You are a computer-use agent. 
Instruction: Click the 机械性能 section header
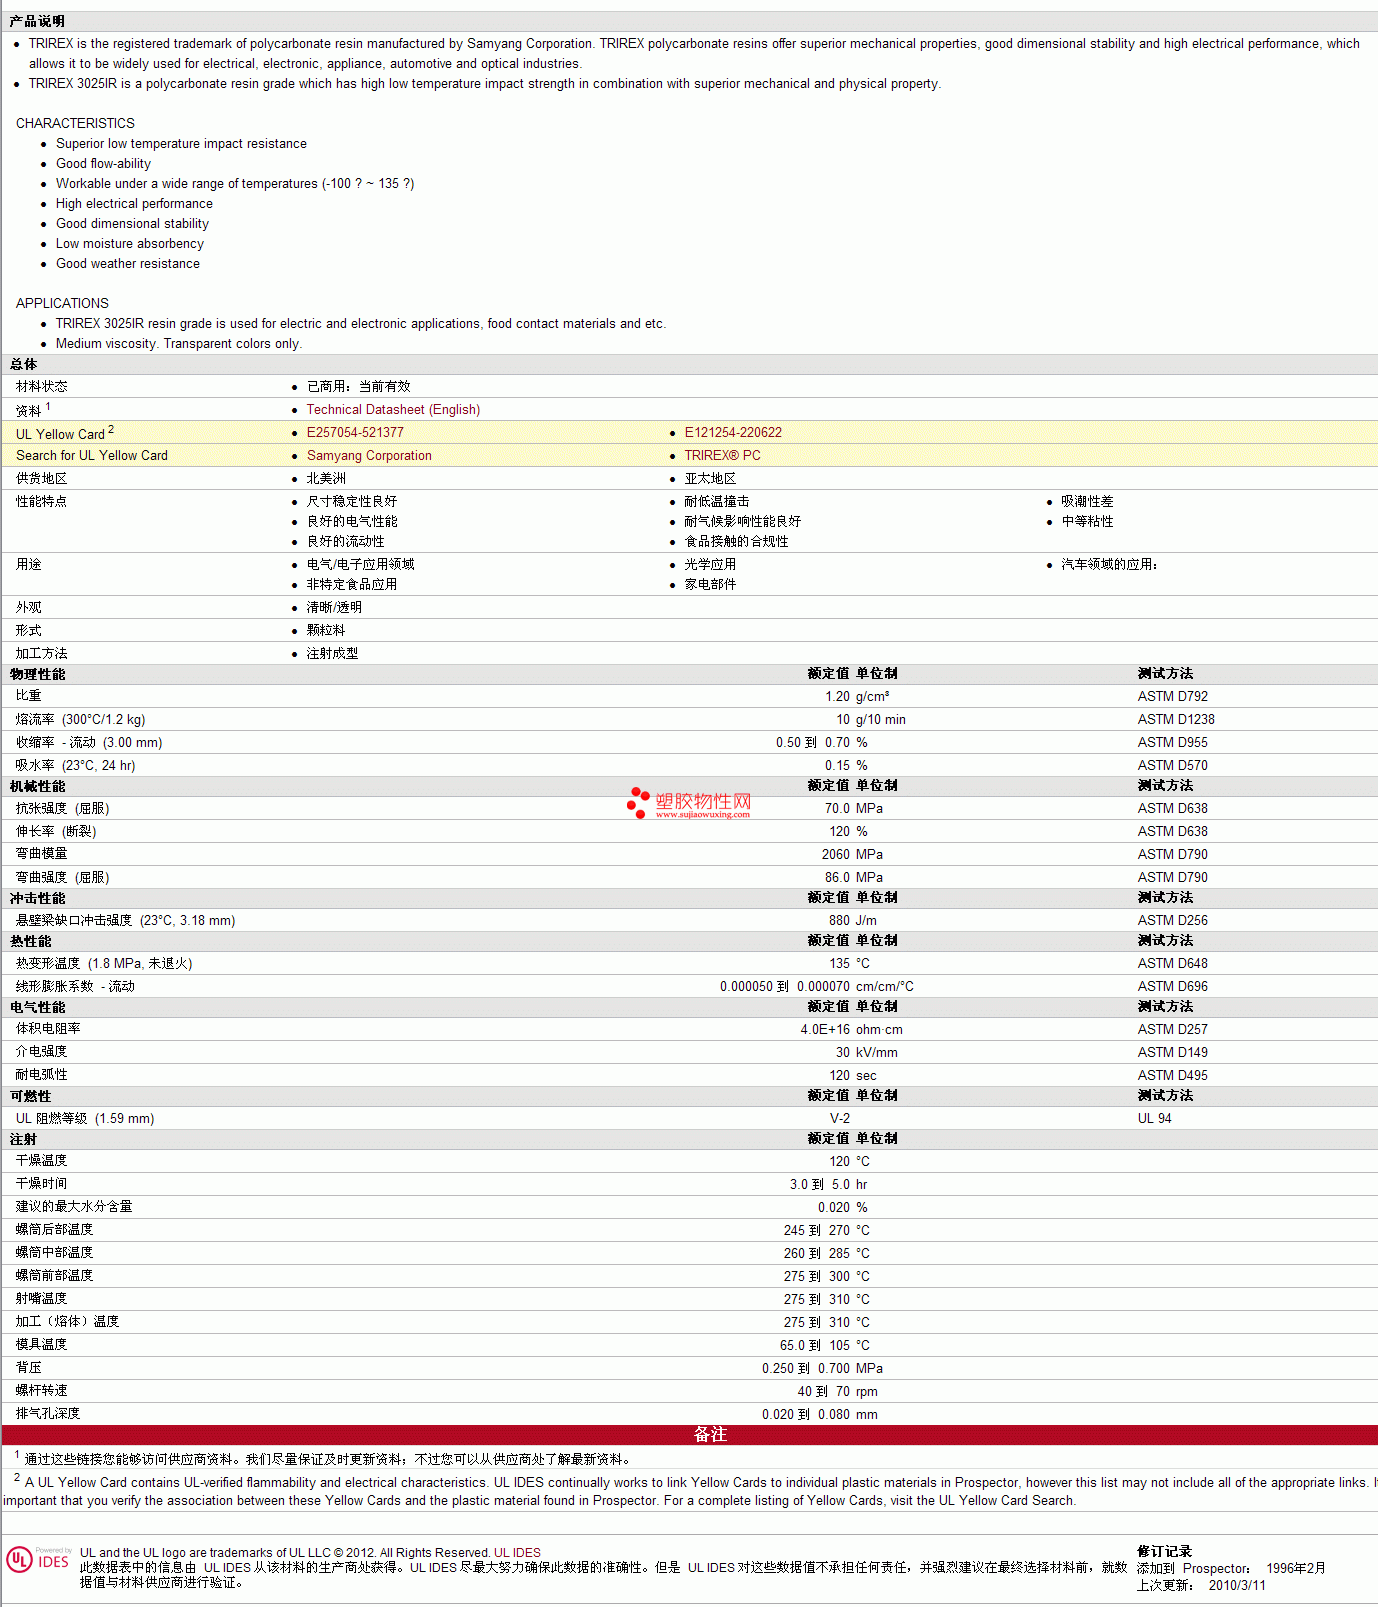(x=38, y=787)
